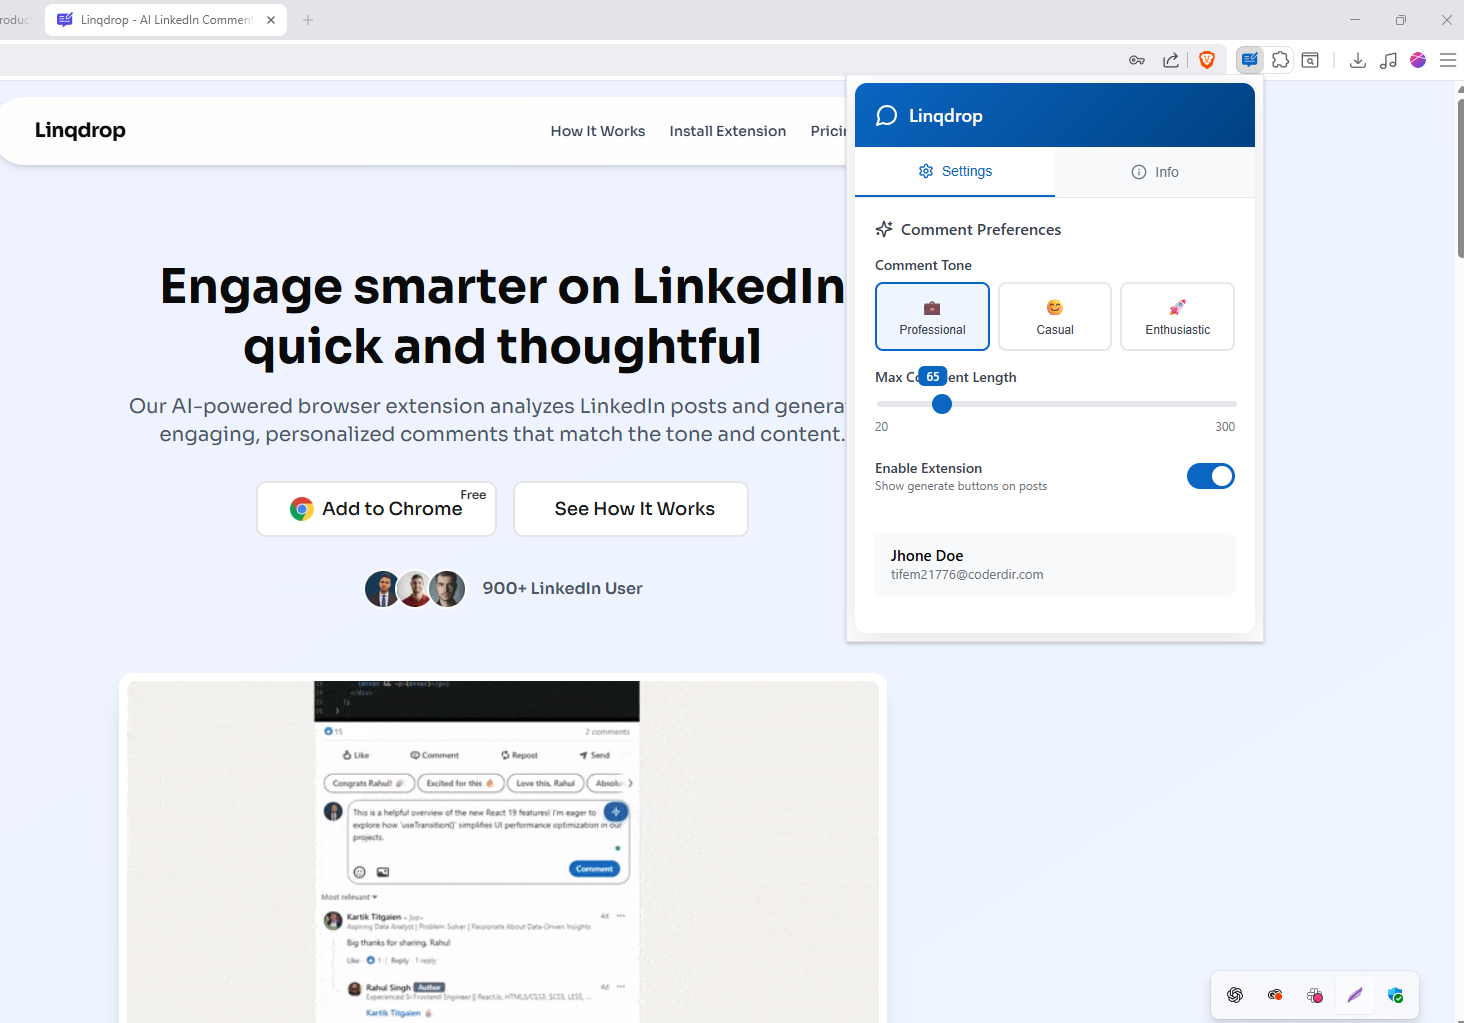Click the brain icon in bottom bar
1464x1023 pixels.
pyautogui.click(x=1315, y=995)
